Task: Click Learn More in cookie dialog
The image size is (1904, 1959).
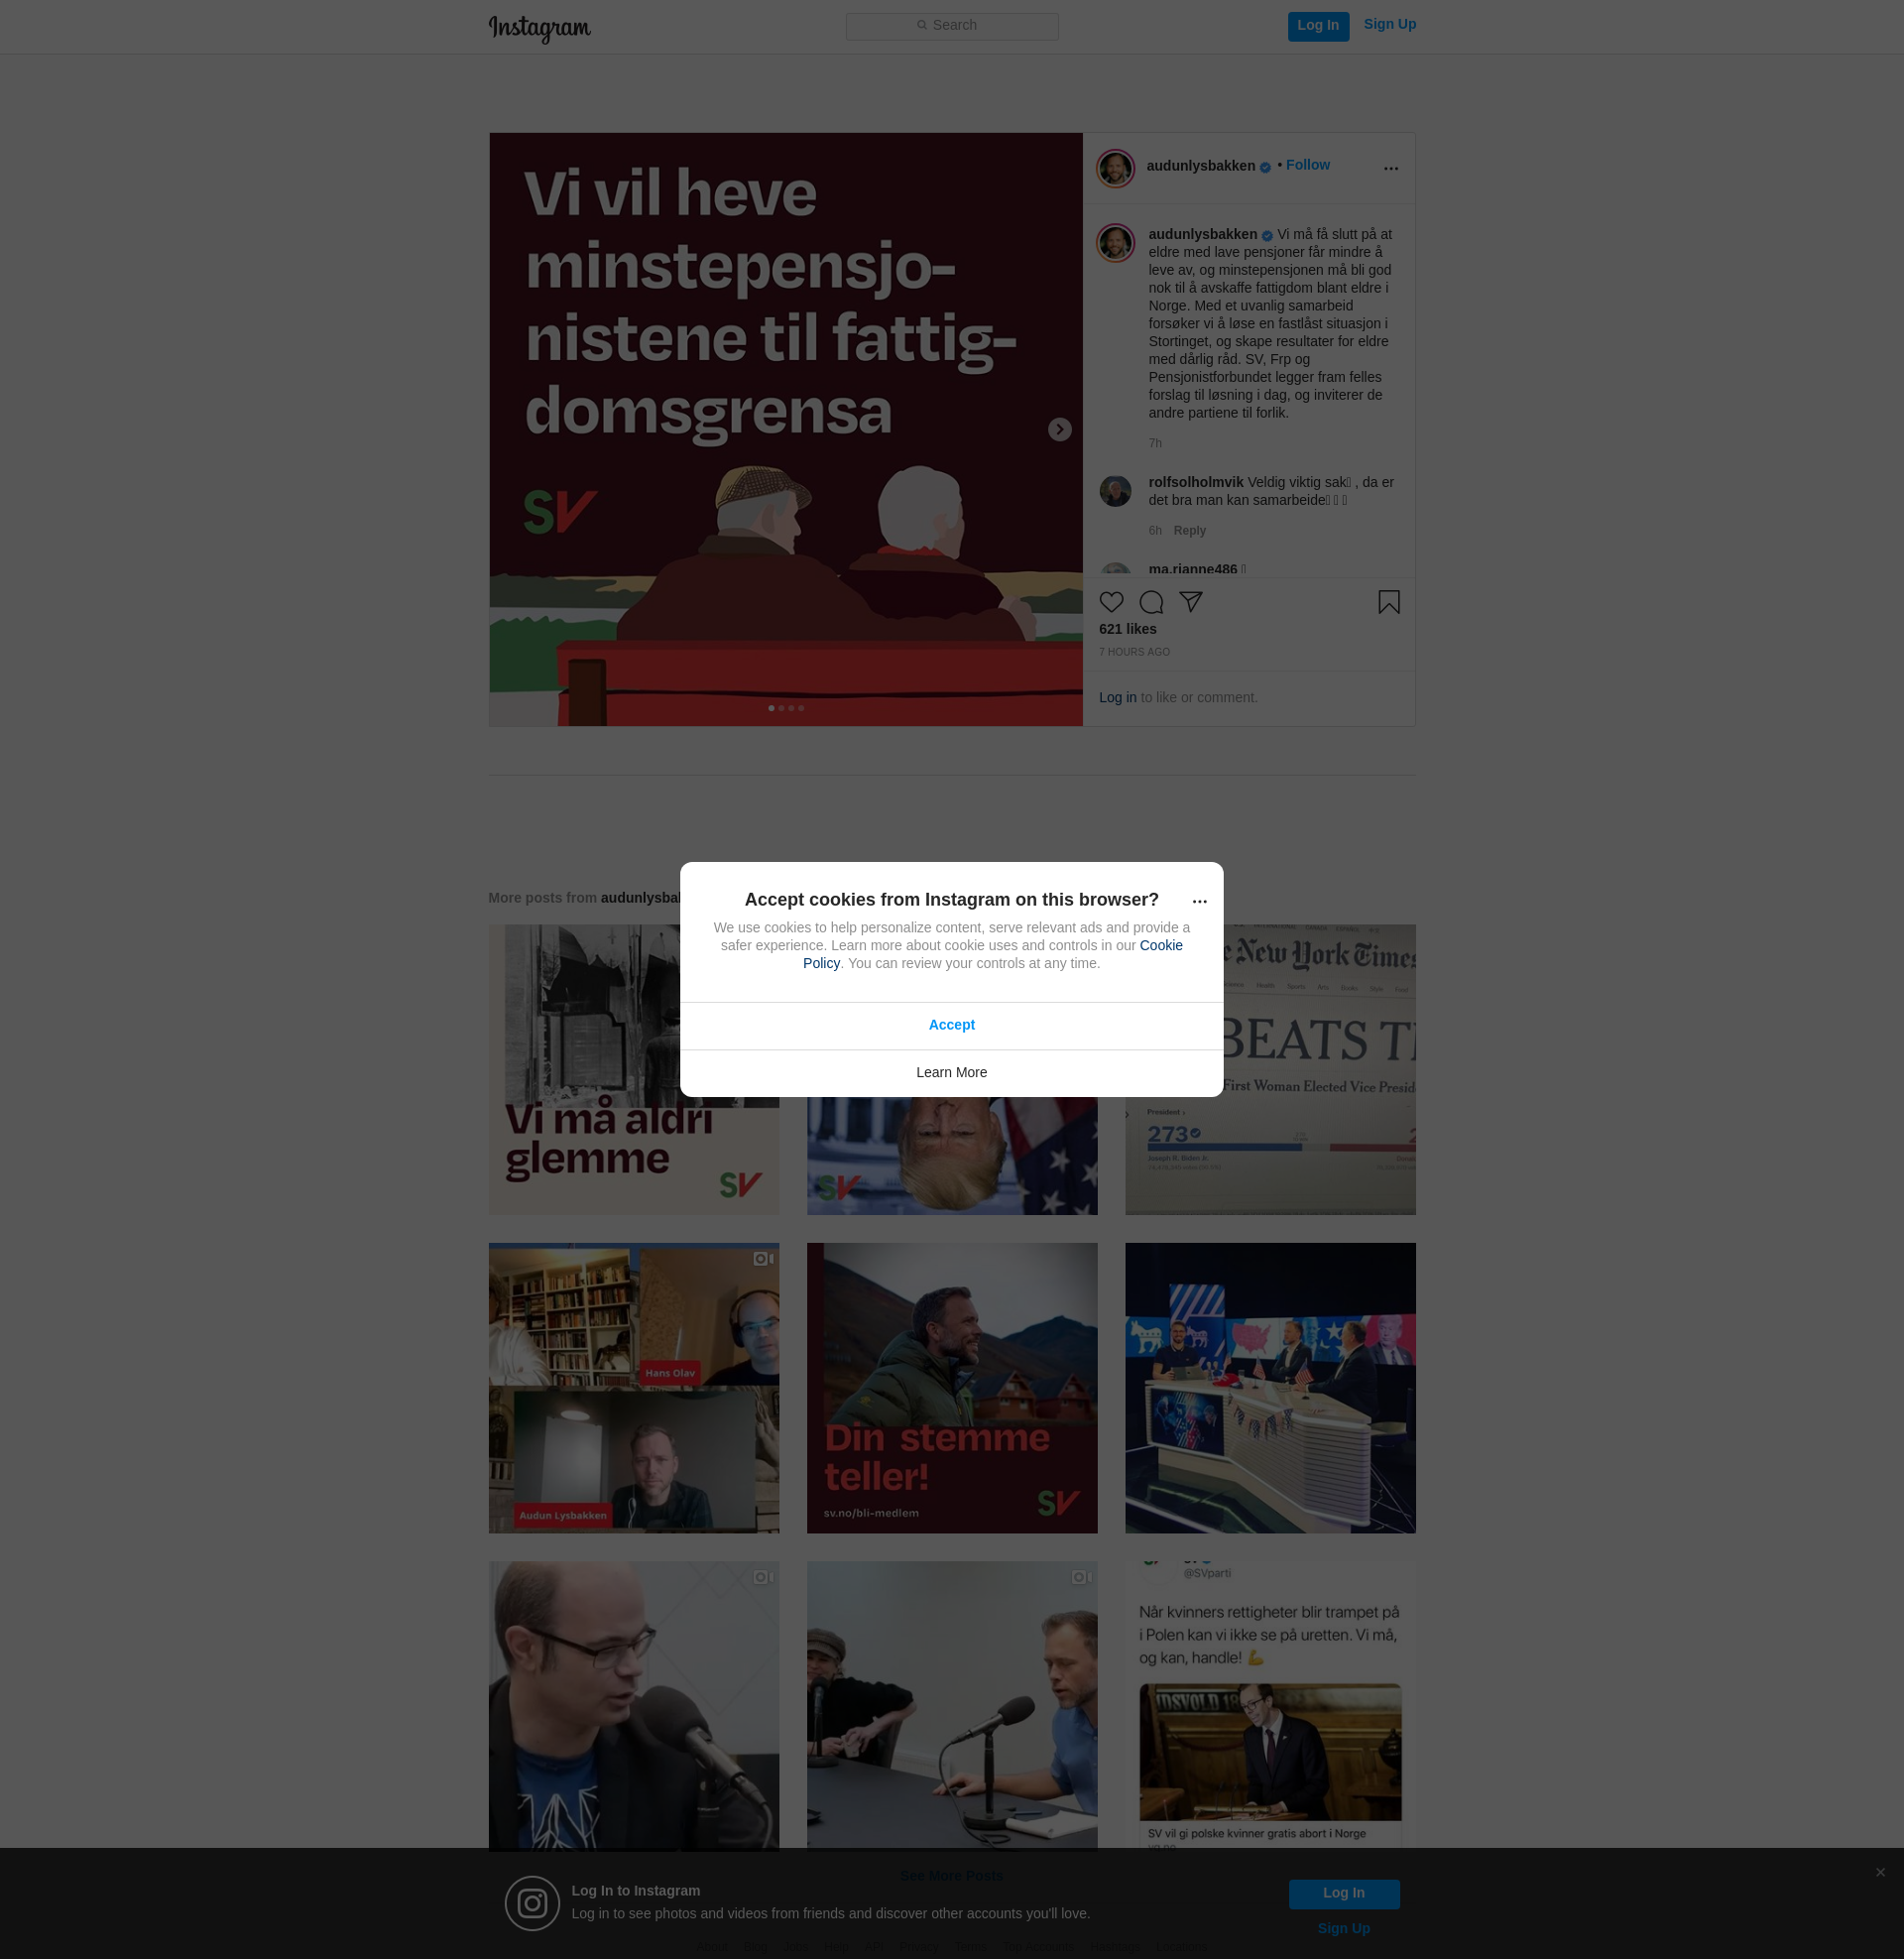Action: coord(951,1073)
